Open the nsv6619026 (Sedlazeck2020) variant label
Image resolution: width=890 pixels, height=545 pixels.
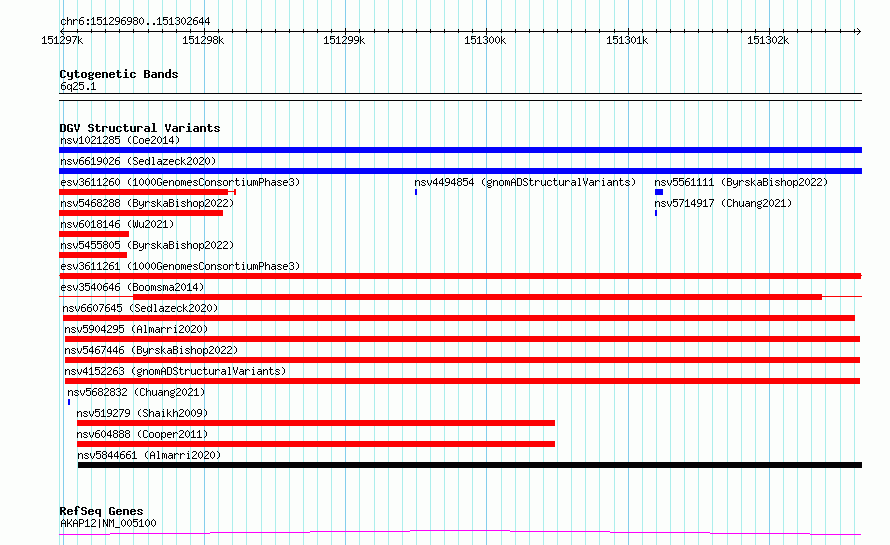tap(138, 161)
